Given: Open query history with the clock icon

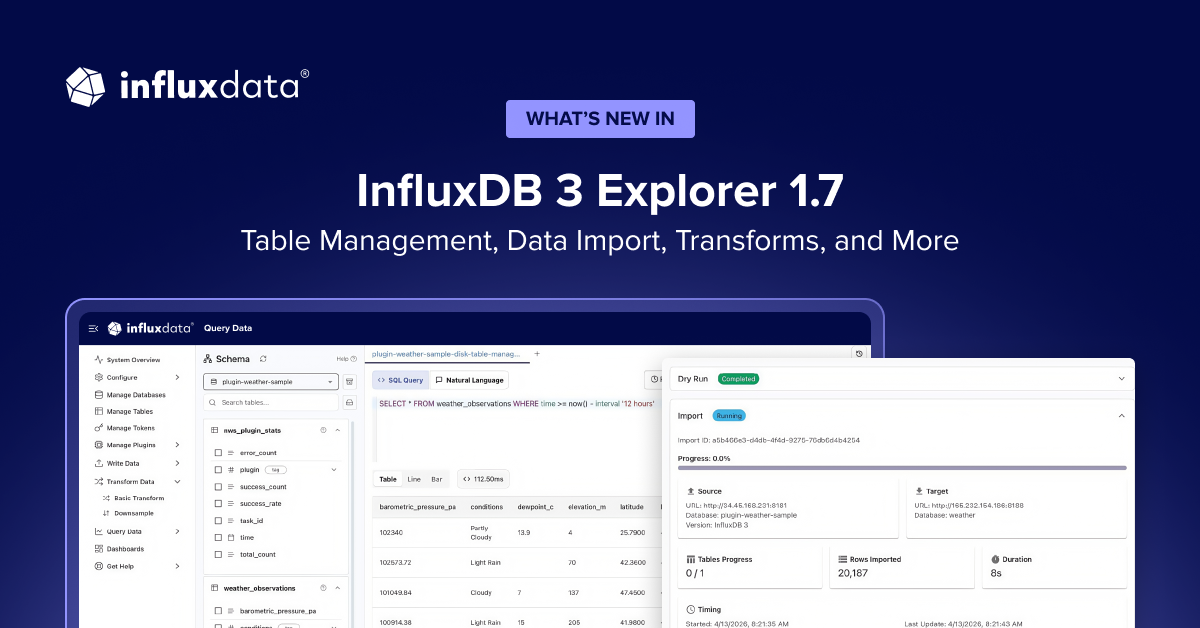Looking at the screenshot, I should coord(859,354).
